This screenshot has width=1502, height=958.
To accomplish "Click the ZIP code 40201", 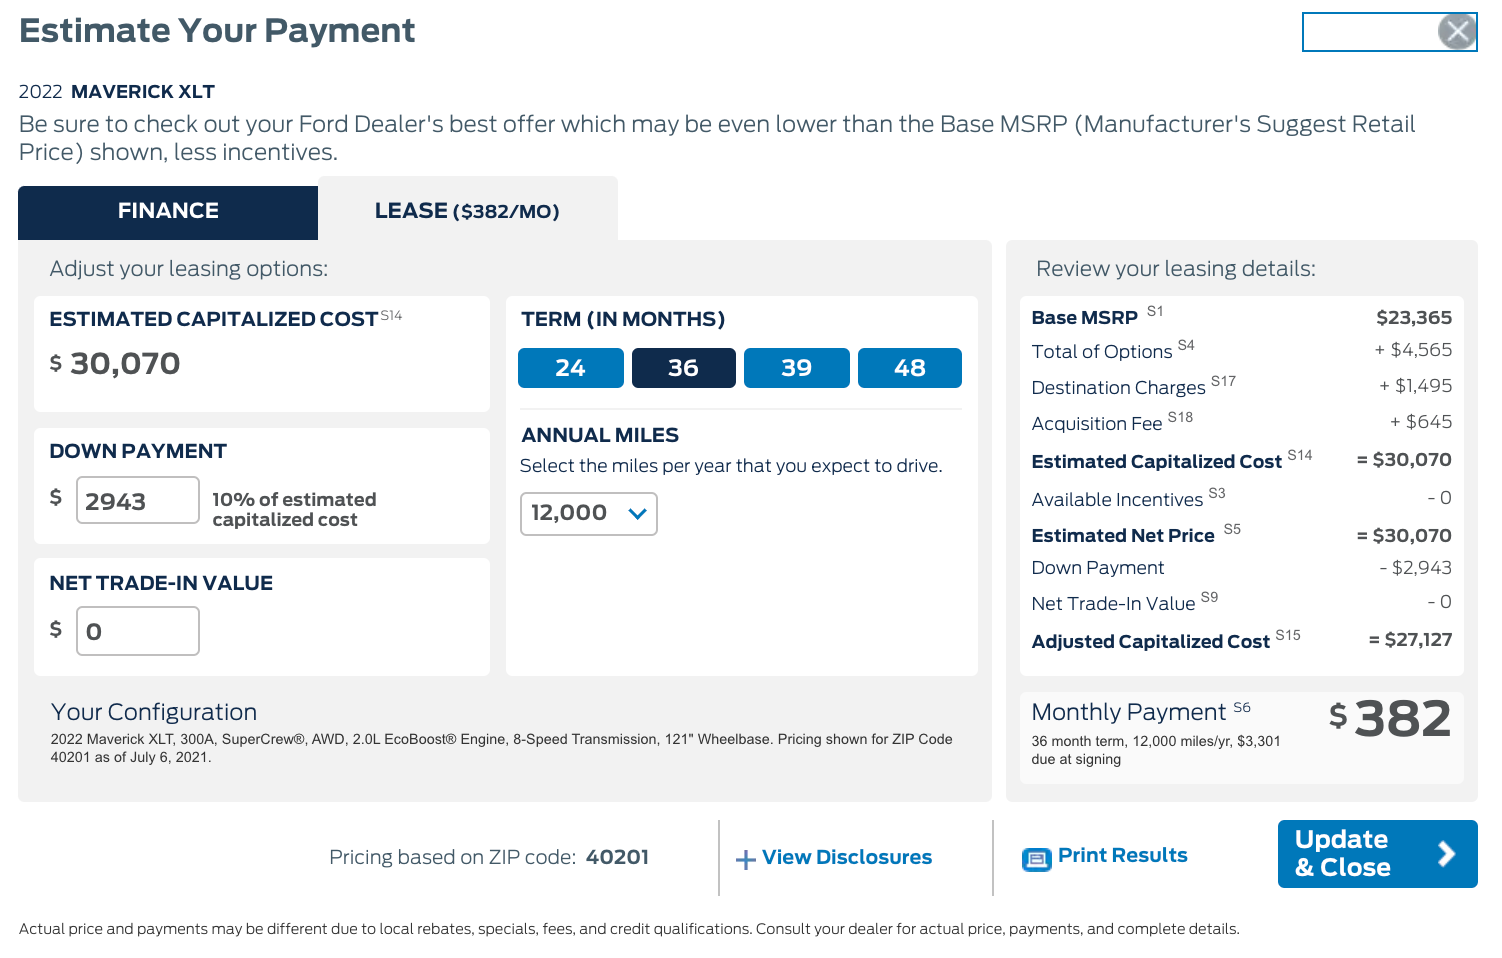I will click(617, 857).
